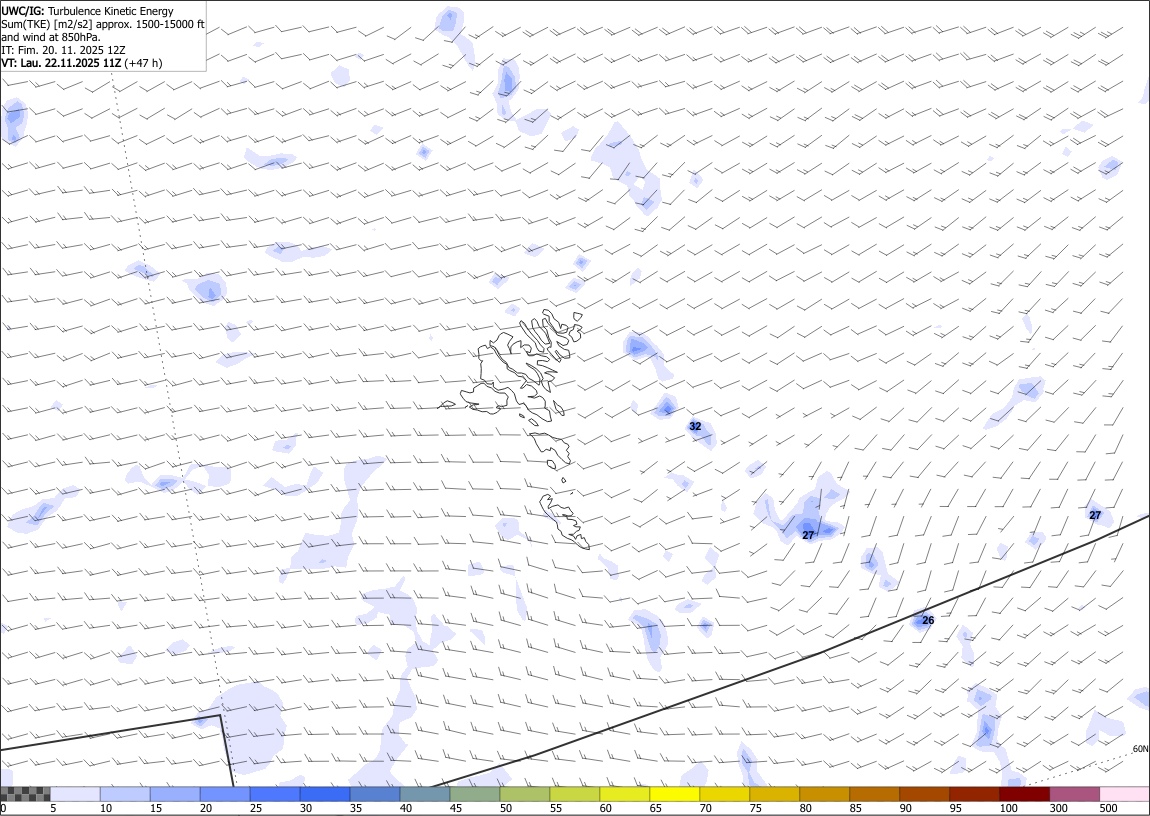Viewport: 1150px width, 816px height.
Task: Click the '300' legend scale number
Action: [x=1058, y=809]
